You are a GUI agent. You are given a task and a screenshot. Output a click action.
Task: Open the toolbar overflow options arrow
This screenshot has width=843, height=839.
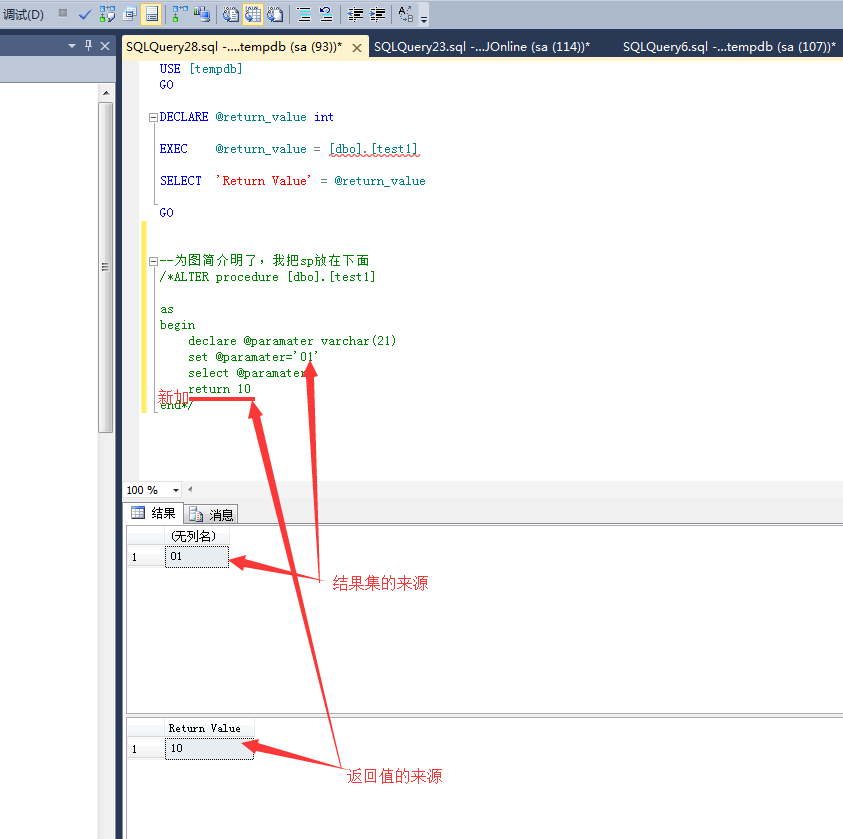click(424, 19)
